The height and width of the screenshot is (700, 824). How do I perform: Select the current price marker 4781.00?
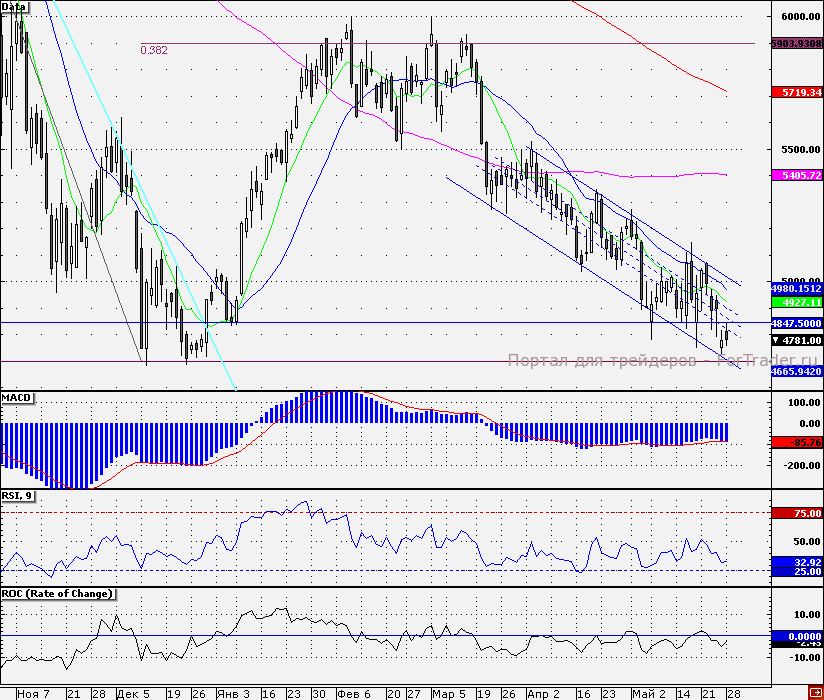(796, 340)
